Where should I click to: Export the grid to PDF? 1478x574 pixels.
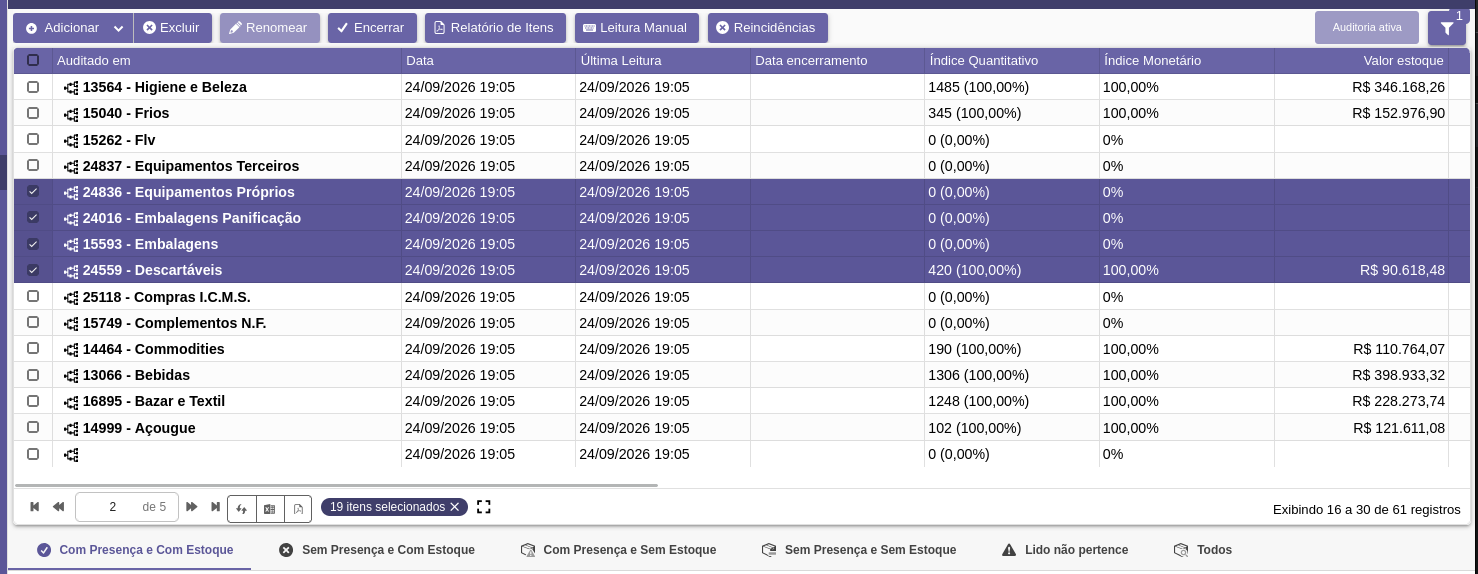298,508
